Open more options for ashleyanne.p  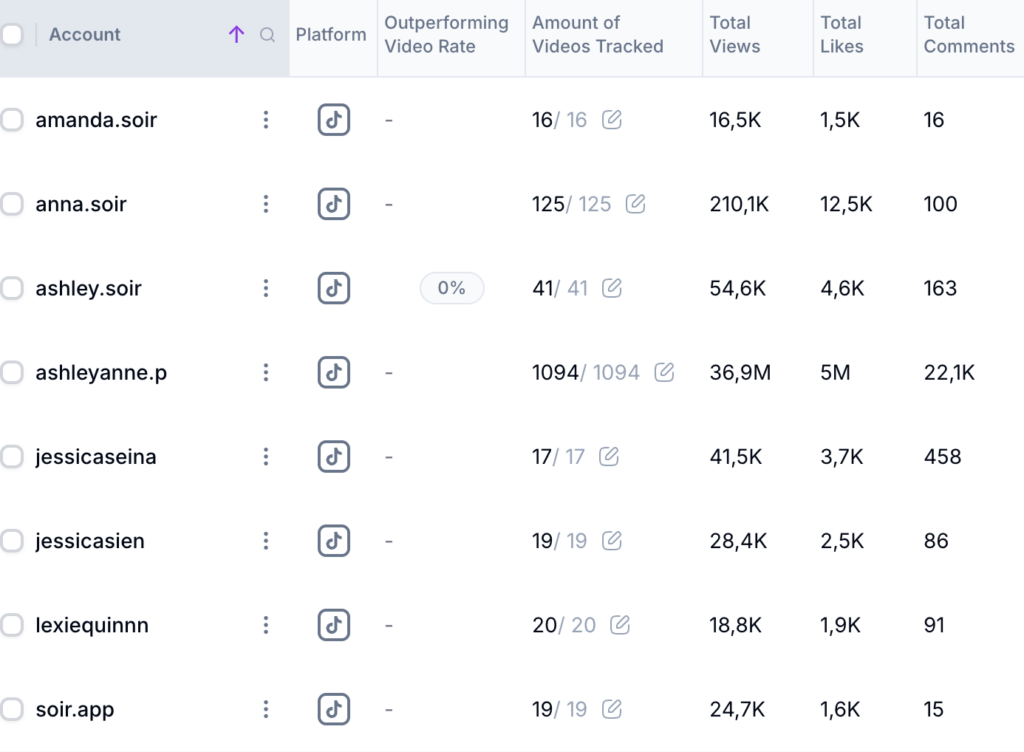click(x=266, y=373)
